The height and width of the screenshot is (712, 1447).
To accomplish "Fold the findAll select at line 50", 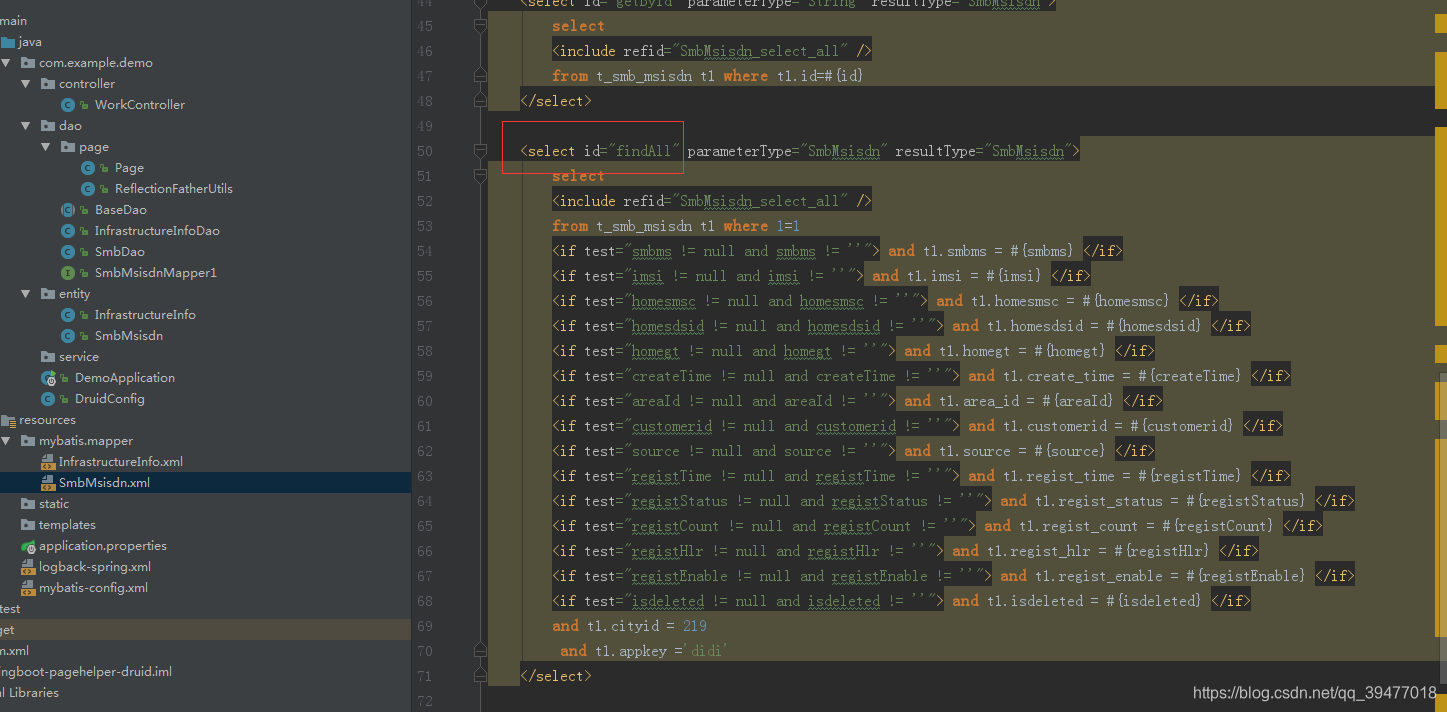I will [x=480, y=151].
